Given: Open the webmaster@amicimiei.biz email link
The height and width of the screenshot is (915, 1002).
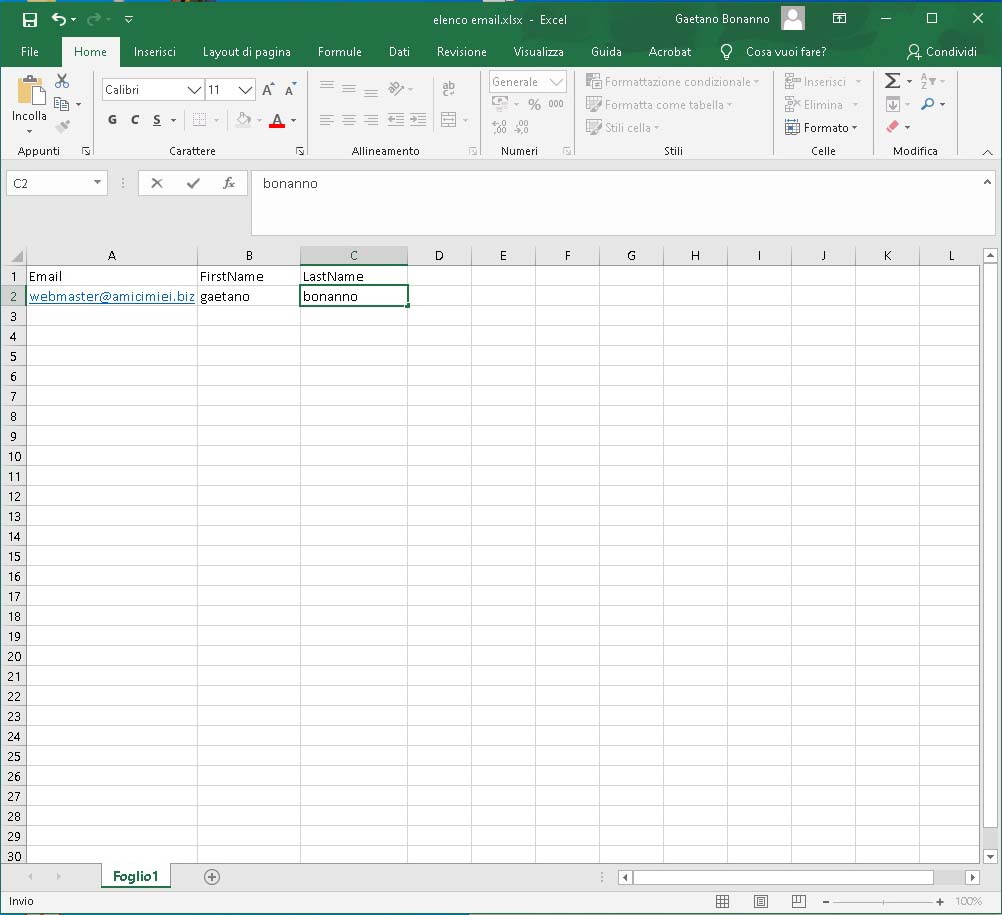Looking at the screenshot, I should [x=112, y=296].
